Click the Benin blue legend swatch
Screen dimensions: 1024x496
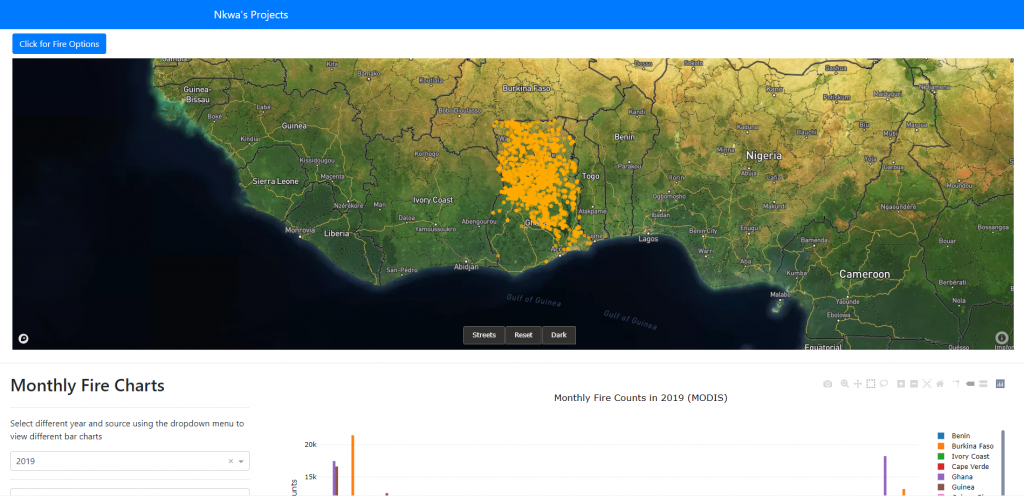941,435
